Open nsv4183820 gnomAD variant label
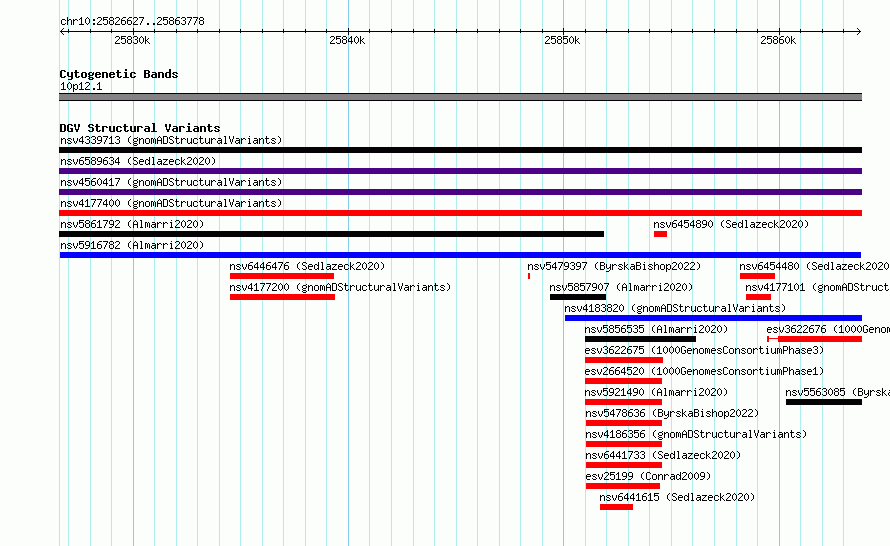890x546 pixels. [x=675, y=308]
